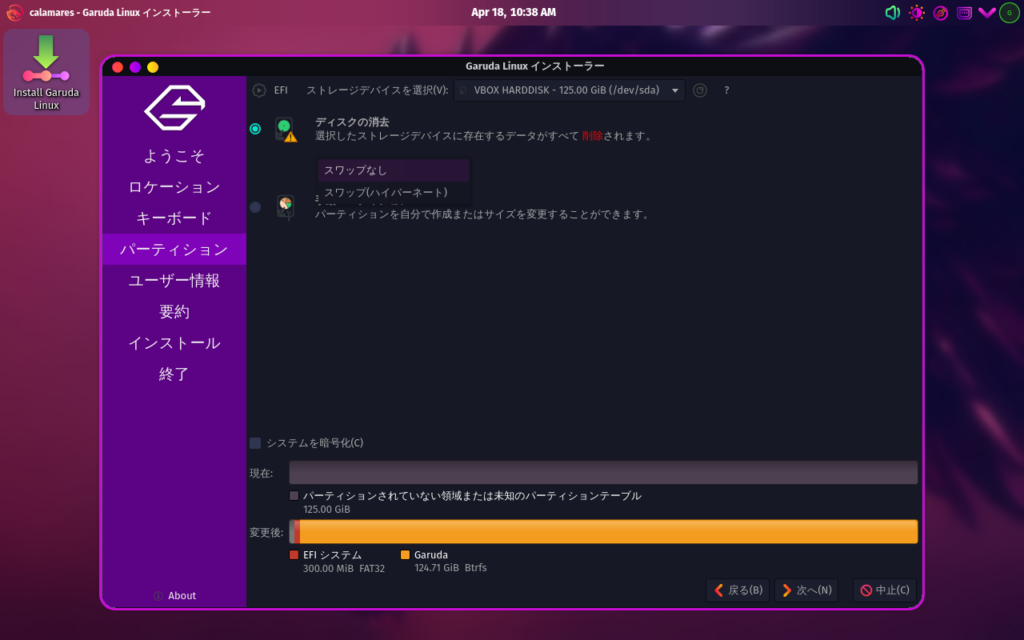
Task: Click the orange Garuda partition bar
Action: 608,532
